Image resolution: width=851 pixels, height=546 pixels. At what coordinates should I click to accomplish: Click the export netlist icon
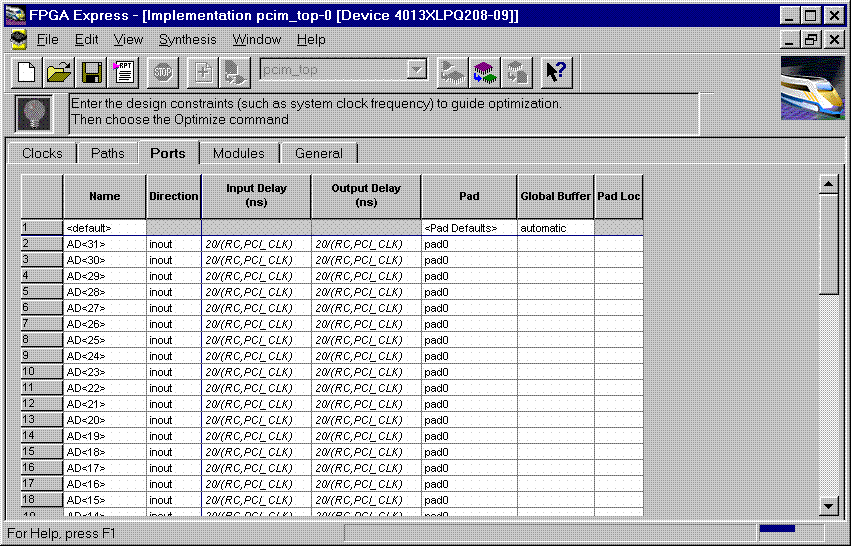[x=517, y=72]
